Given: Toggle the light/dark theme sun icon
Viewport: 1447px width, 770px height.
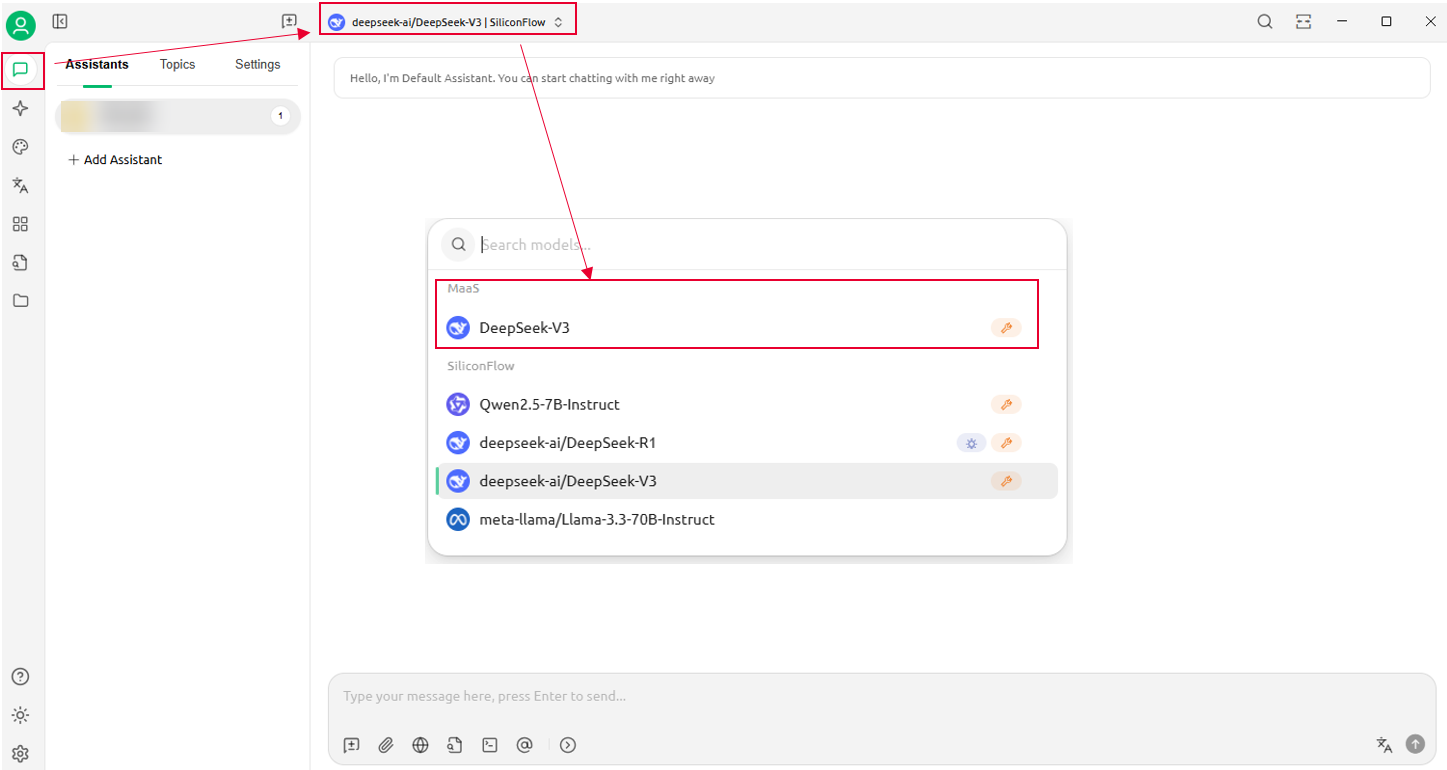Looking at the screenshot, I should tap(20, 716).
